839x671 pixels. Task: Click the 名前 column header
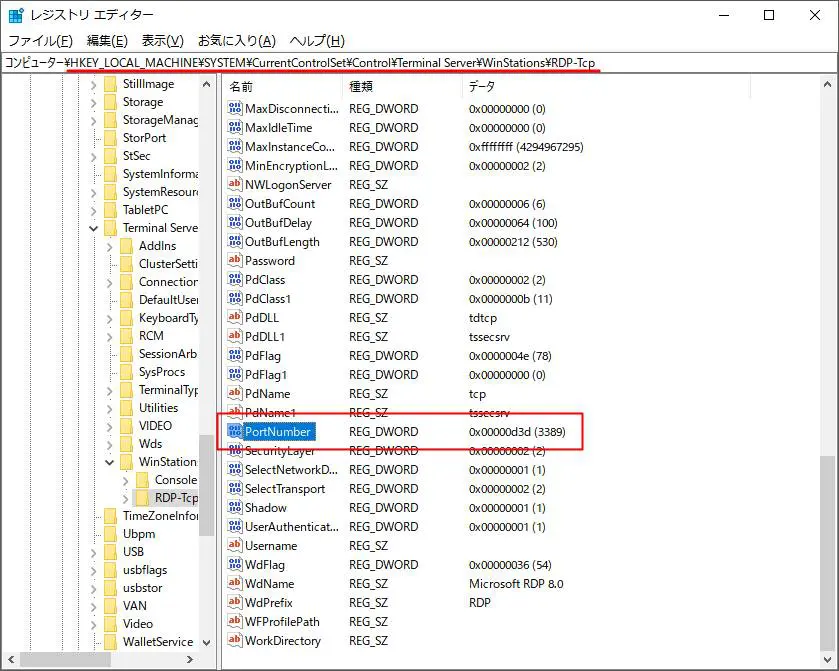(242, 87)
